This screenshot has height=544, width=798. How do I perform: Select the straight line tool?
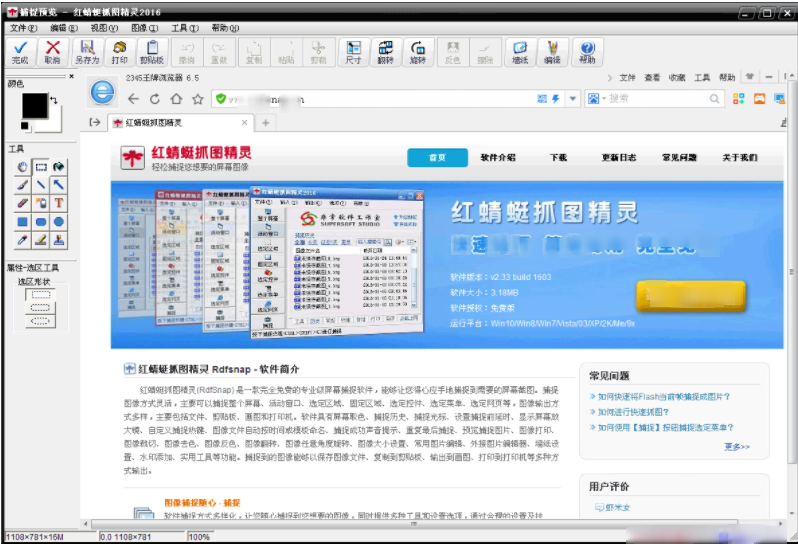tap(41, 185)
